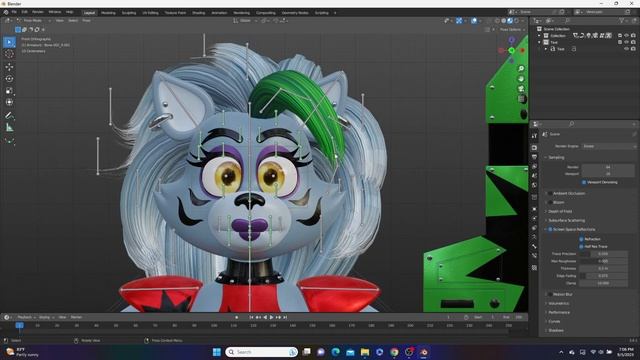Open Pose Mode selector dropdown
The image size is (640, 360).
click(x=34, y=20)
